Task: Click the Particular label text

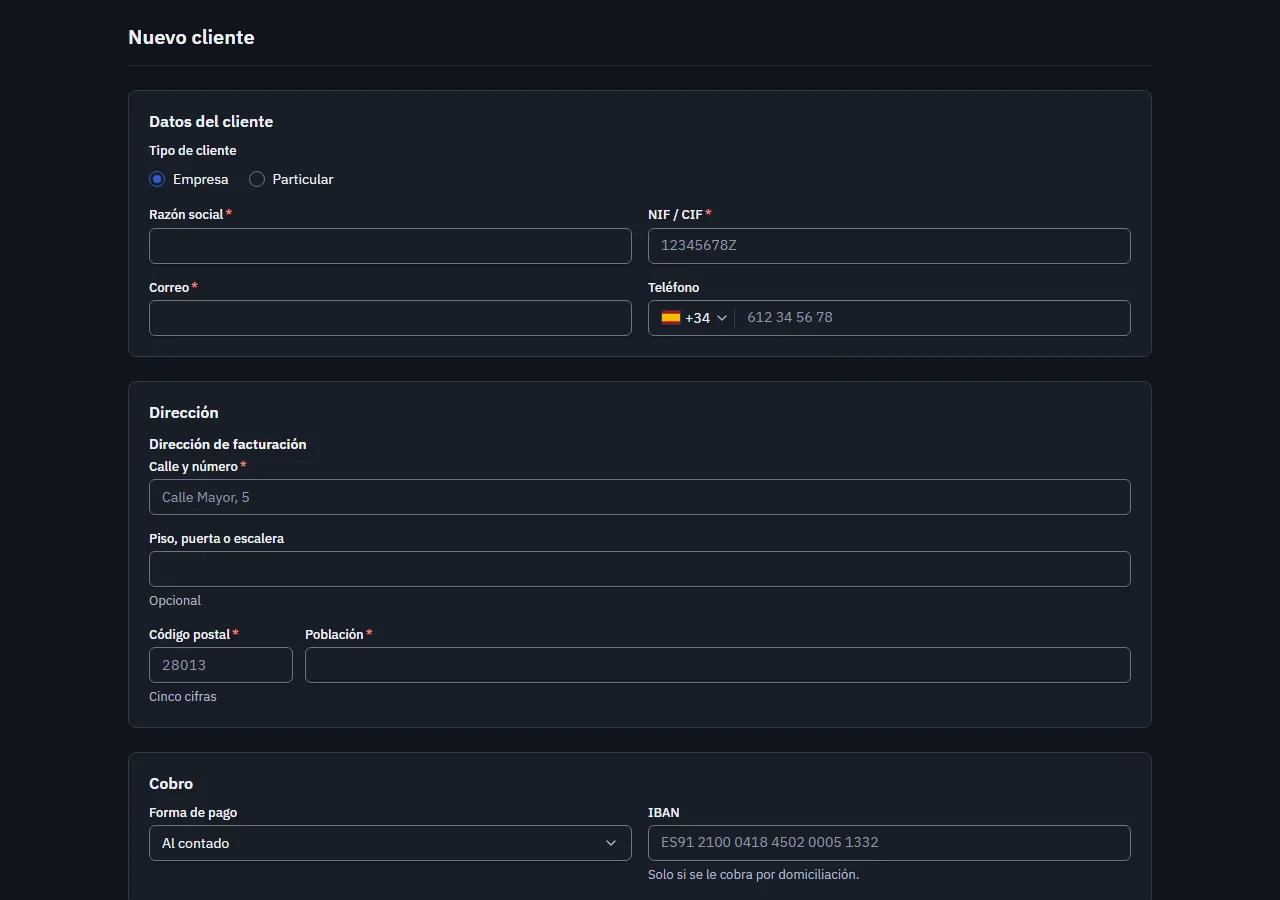Action: (x=303, y=179)
